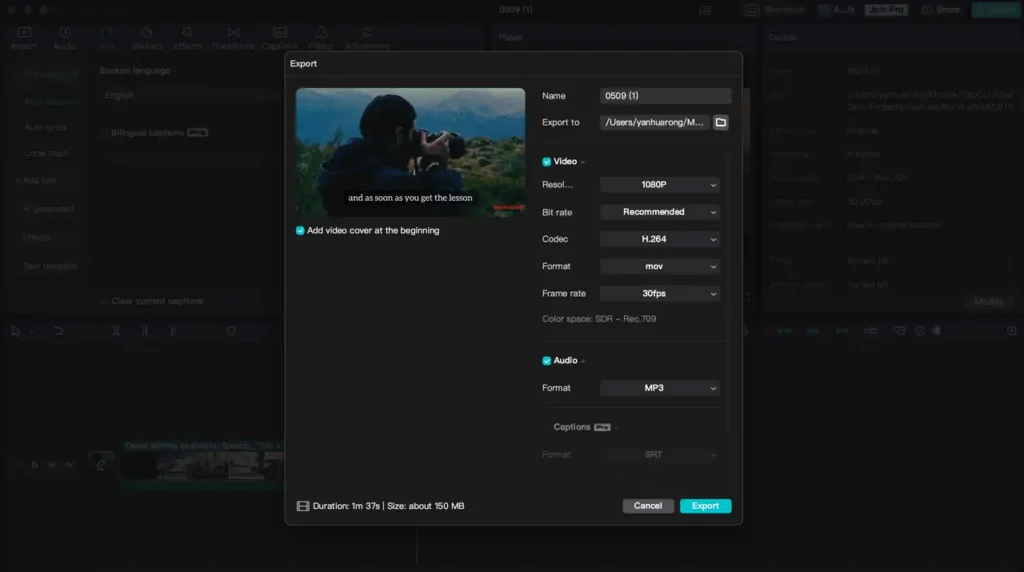
Task: Open the Codec H.264 dropdown
Action: point(660,239)
